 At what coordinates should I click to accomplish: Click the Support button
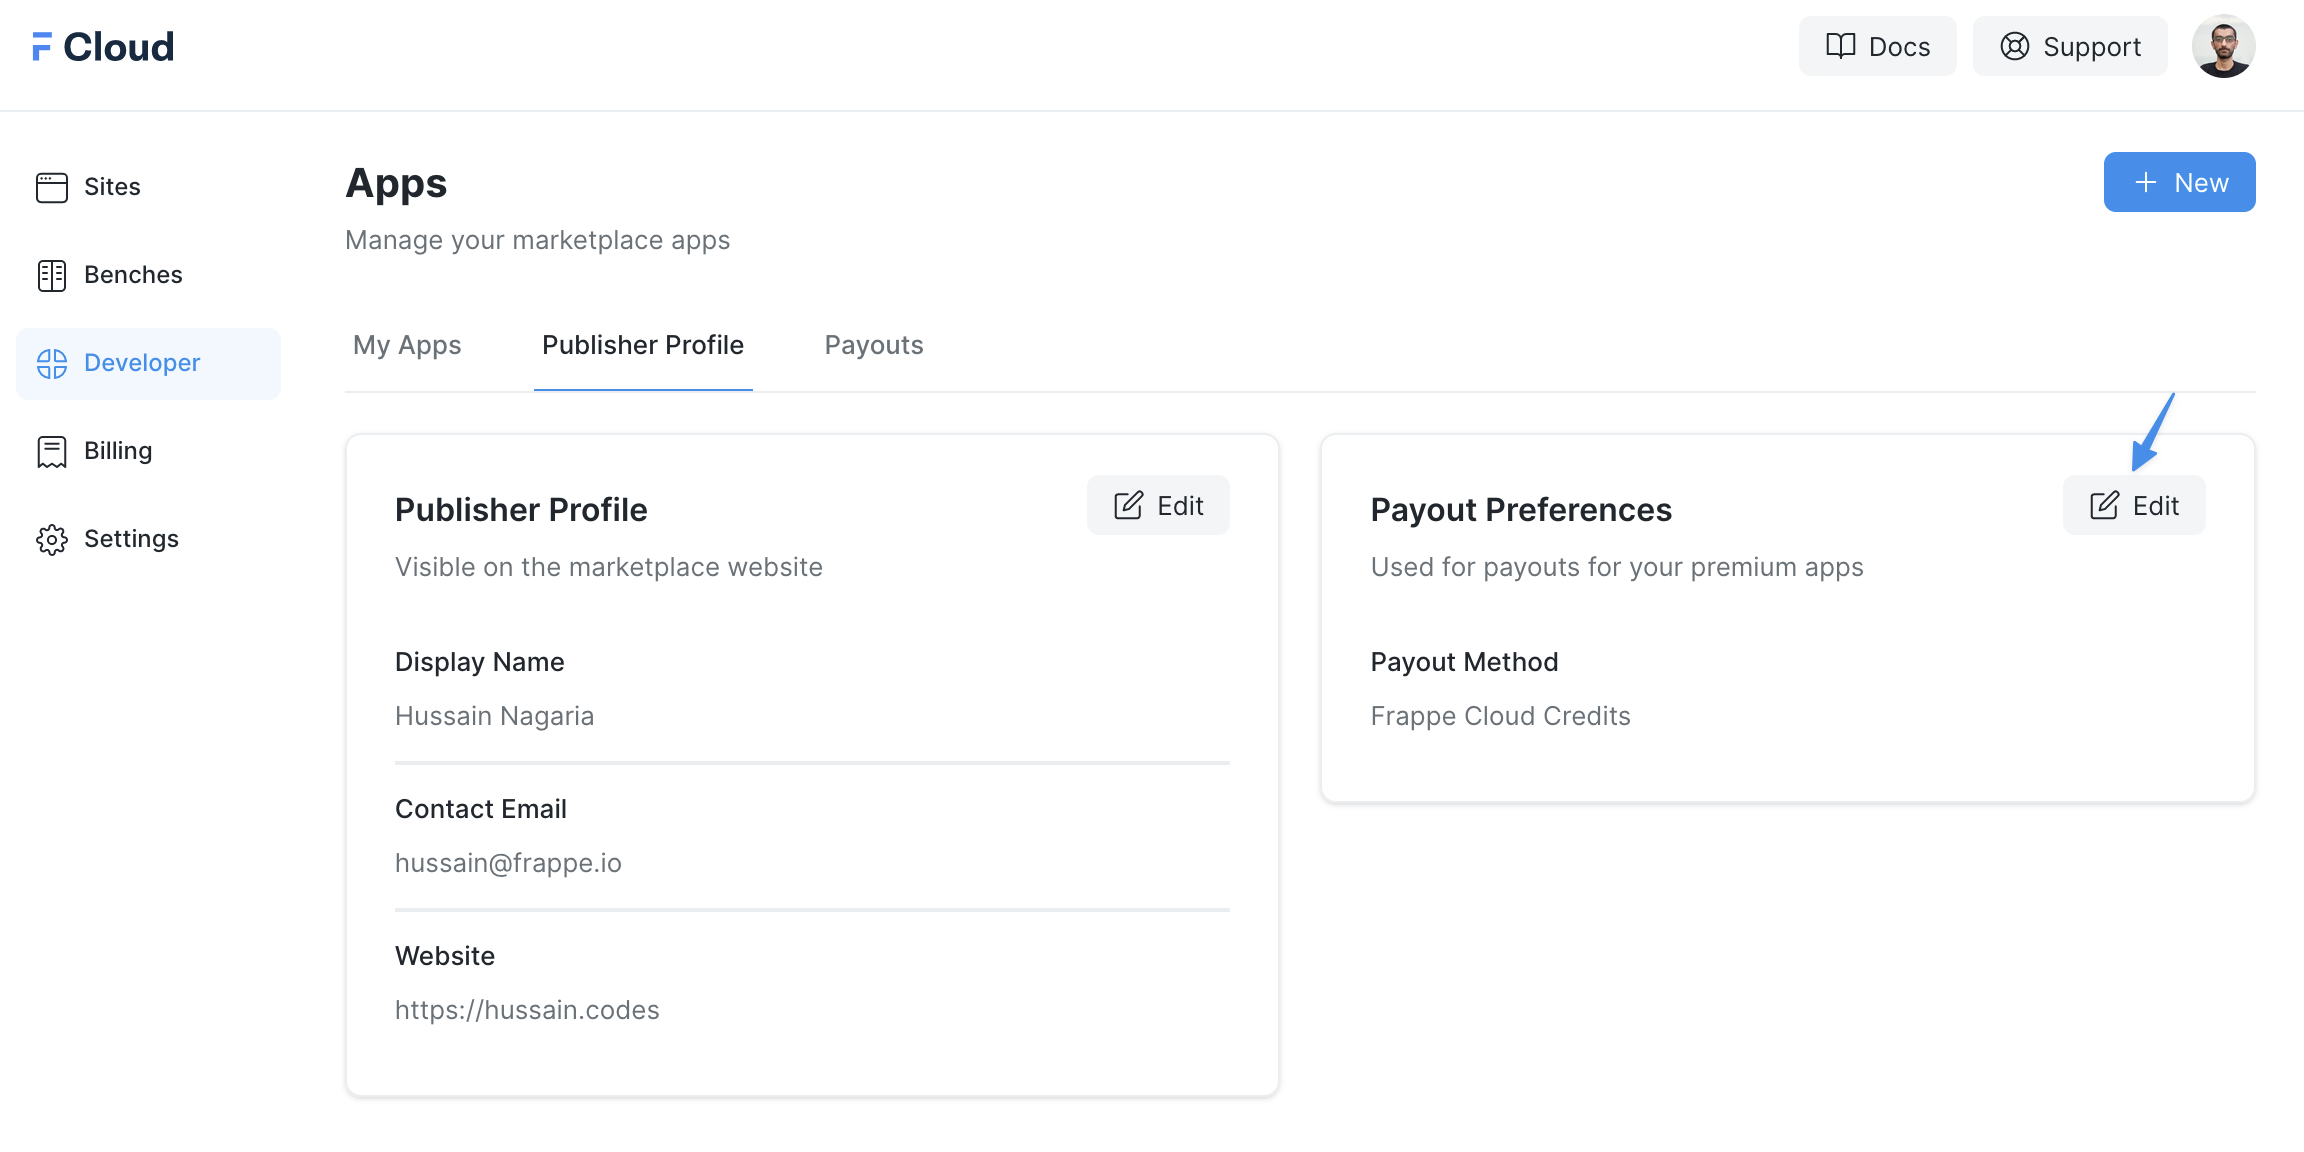pos(2069,46)
